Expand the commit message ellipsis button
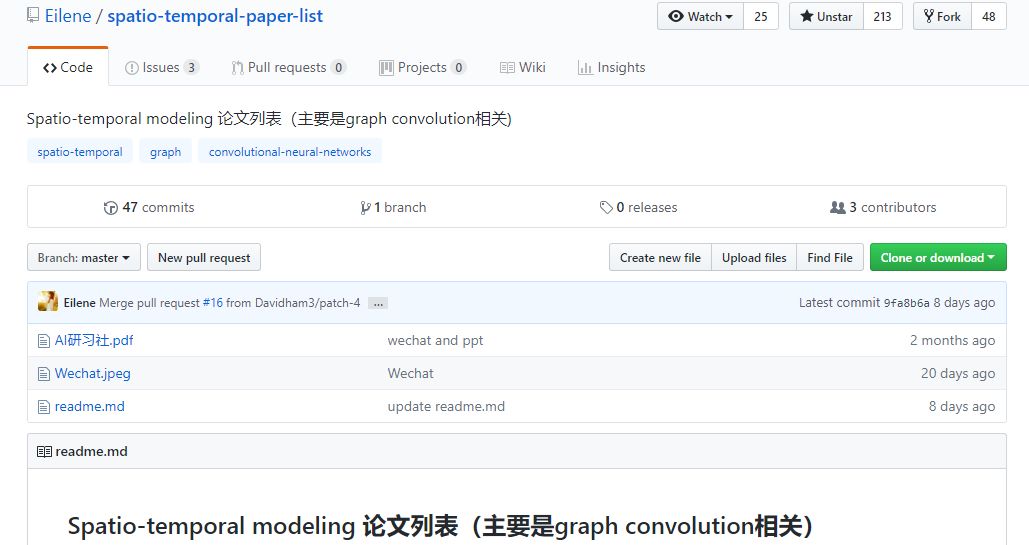This screenshot has width=1029, height=545. pyautogui.click(x=378, y=303)
